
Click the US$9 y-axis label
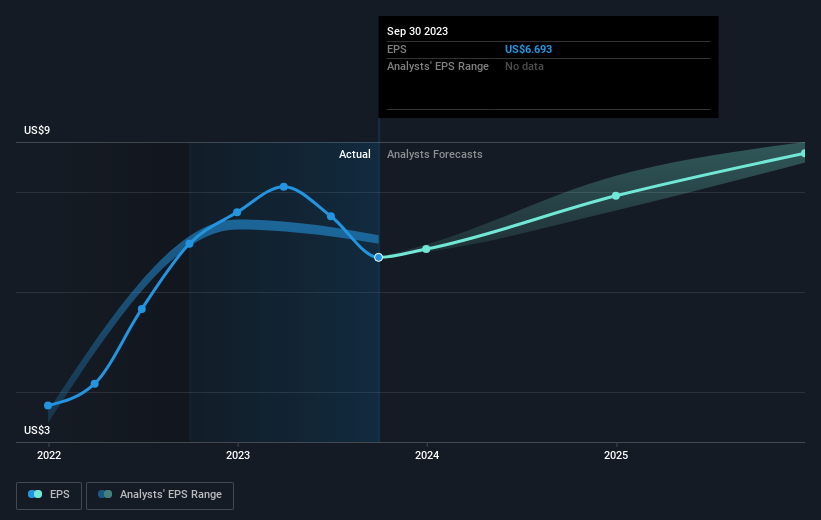coord(37,130)
